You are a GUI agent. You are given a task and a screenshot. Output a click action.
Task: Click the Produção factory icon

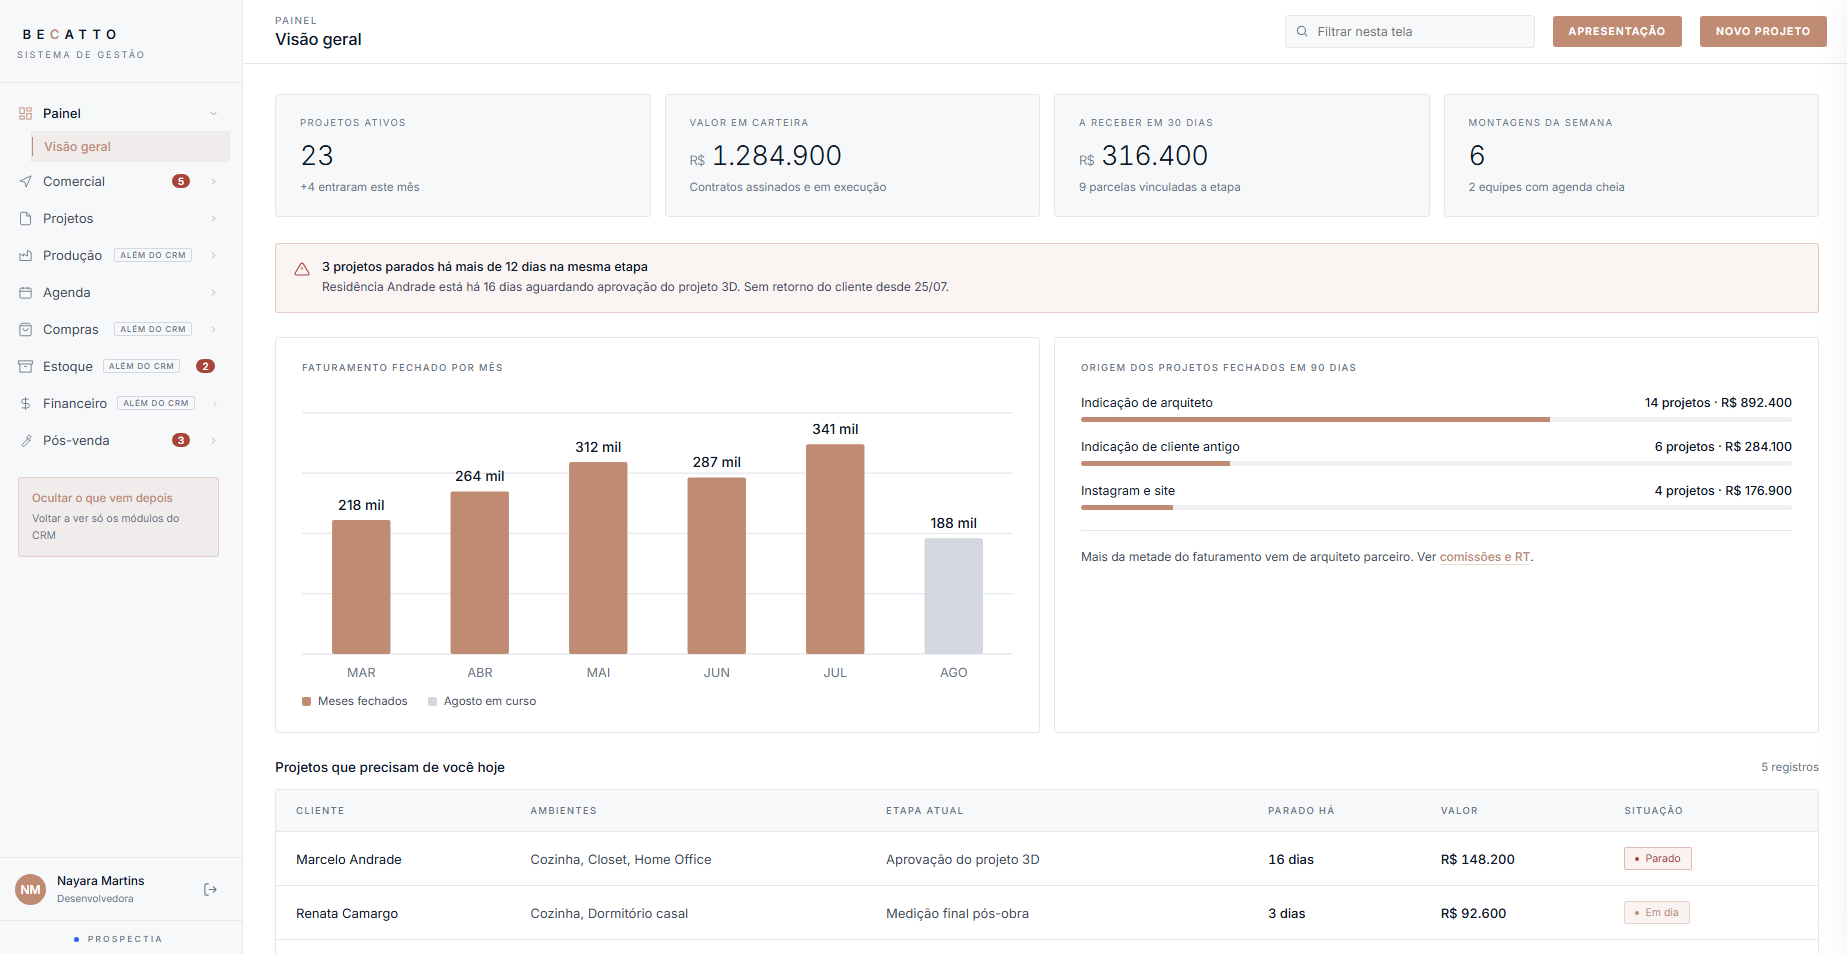tap(26, 256)
